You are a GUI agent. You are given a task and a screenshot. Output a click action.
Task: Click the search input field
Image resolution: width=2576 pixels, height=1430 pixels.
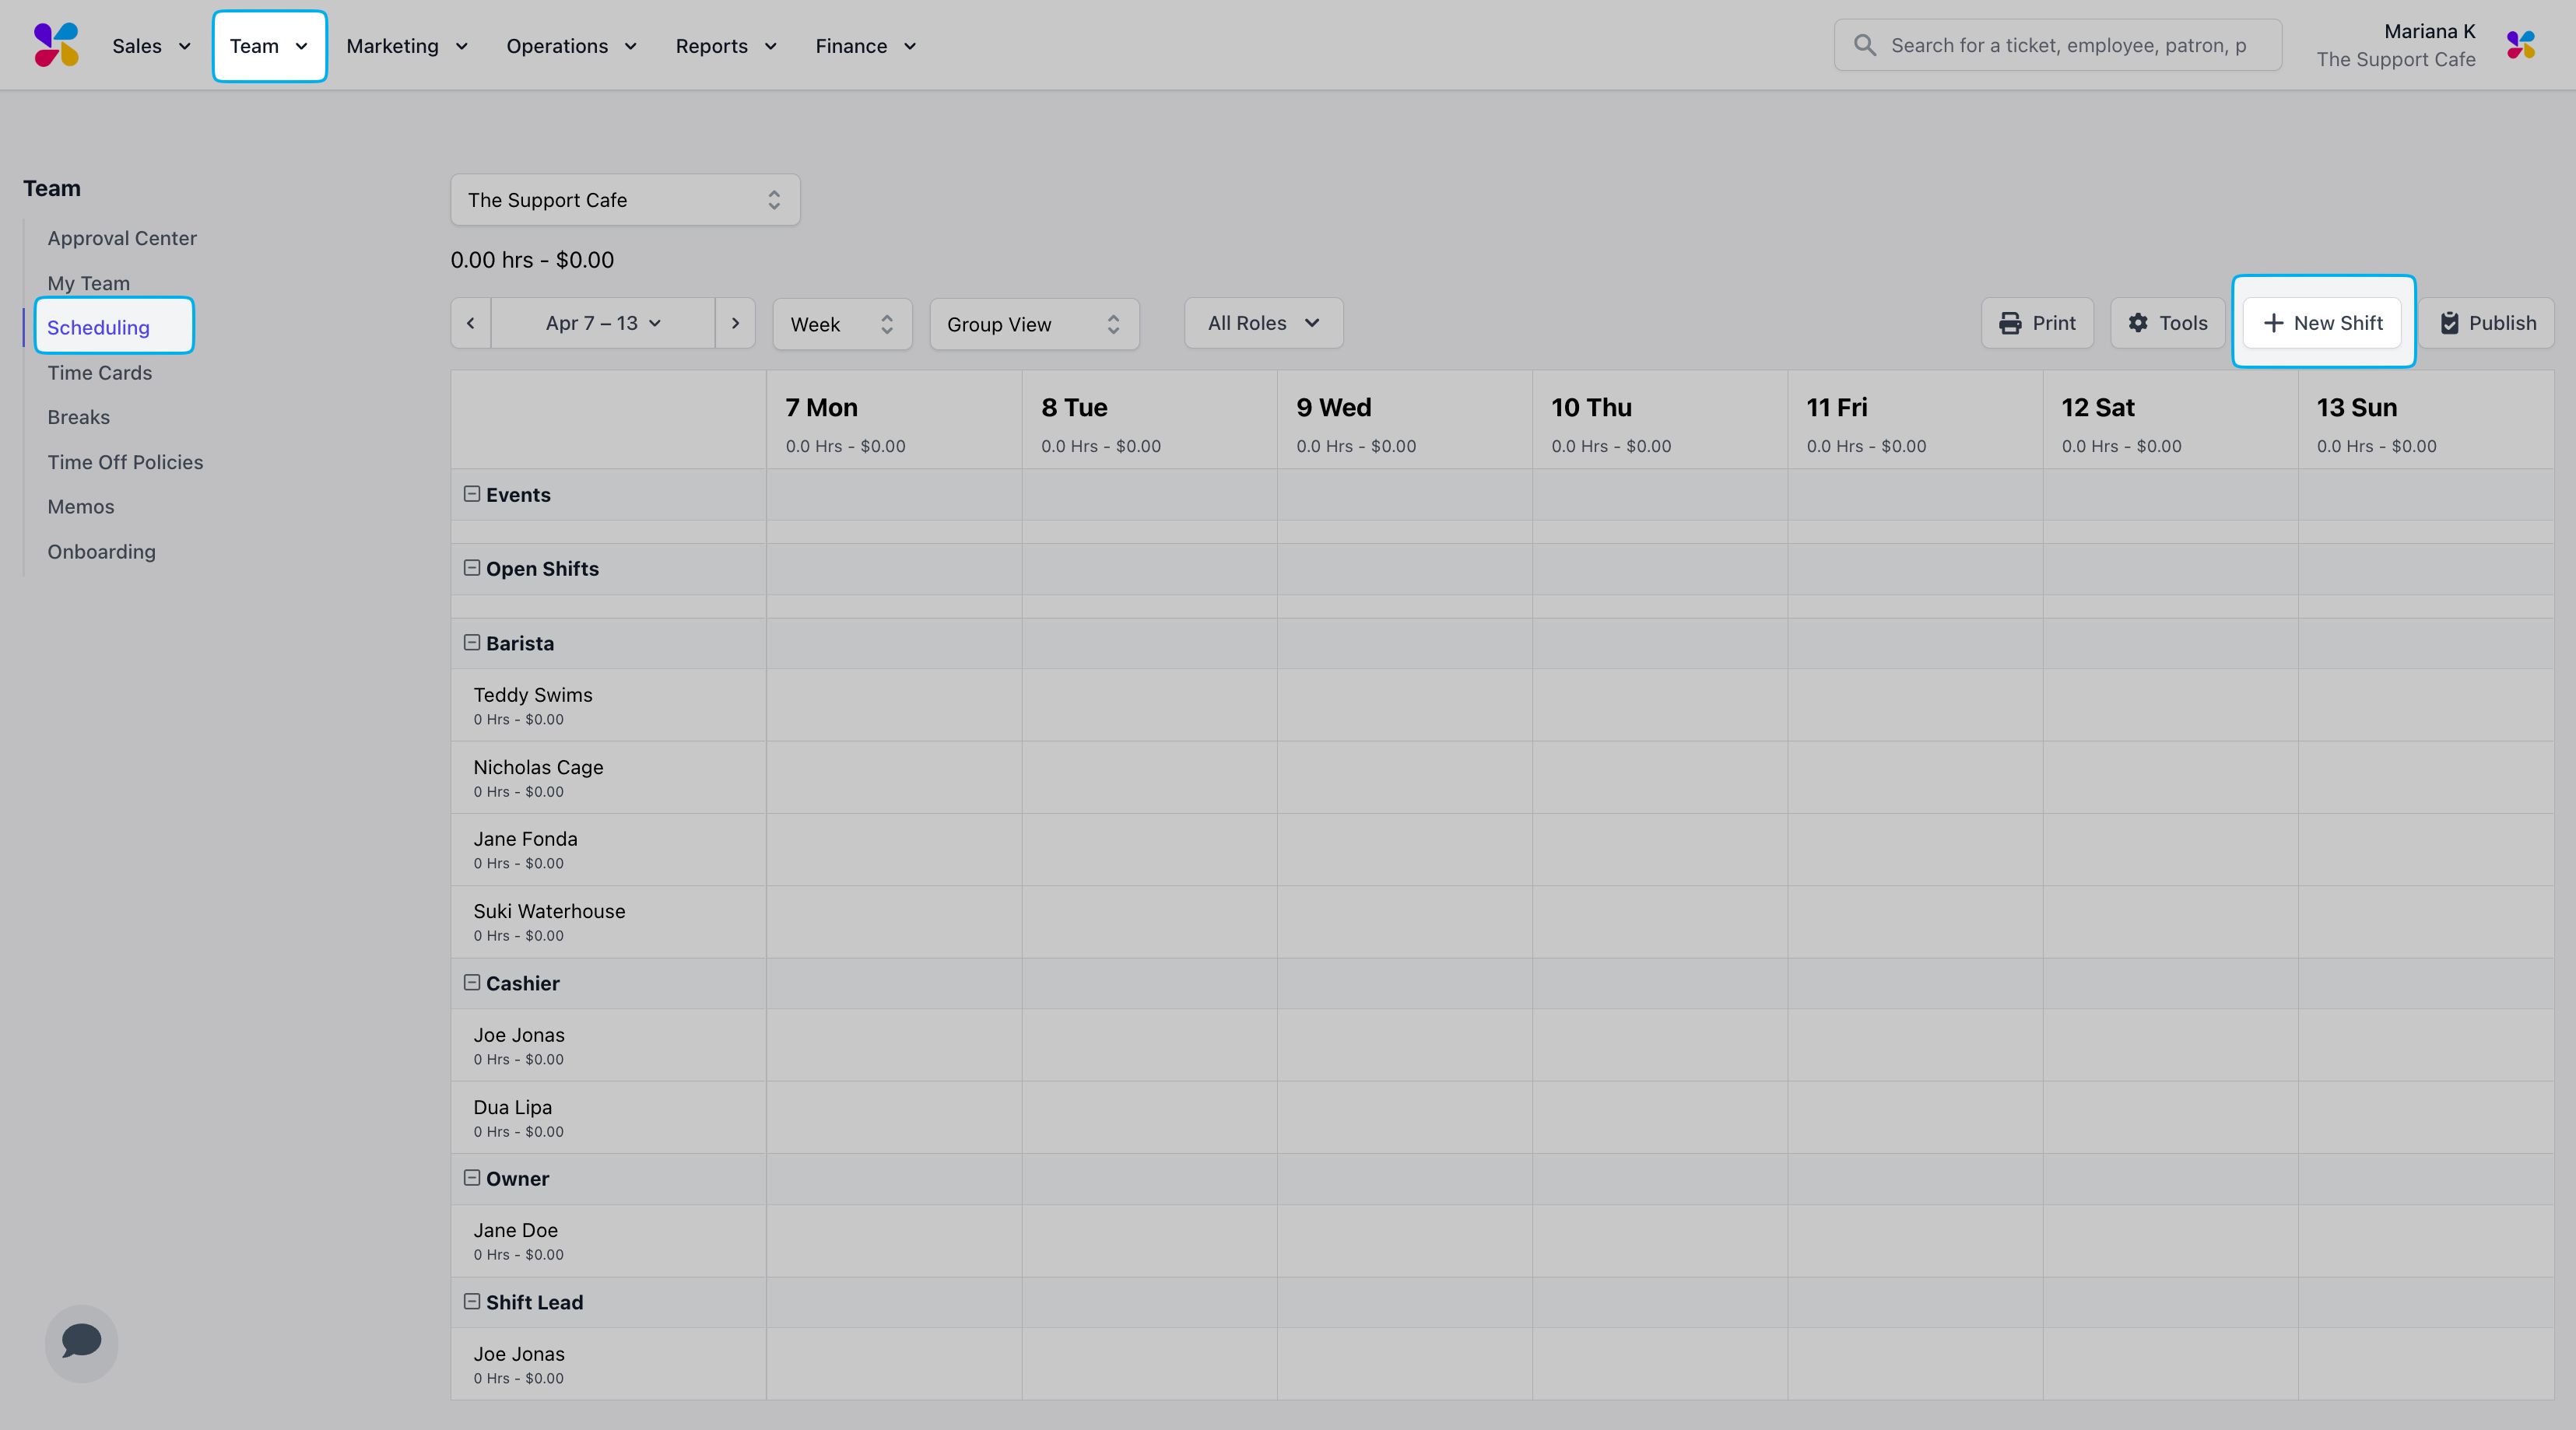(2067, 45)
